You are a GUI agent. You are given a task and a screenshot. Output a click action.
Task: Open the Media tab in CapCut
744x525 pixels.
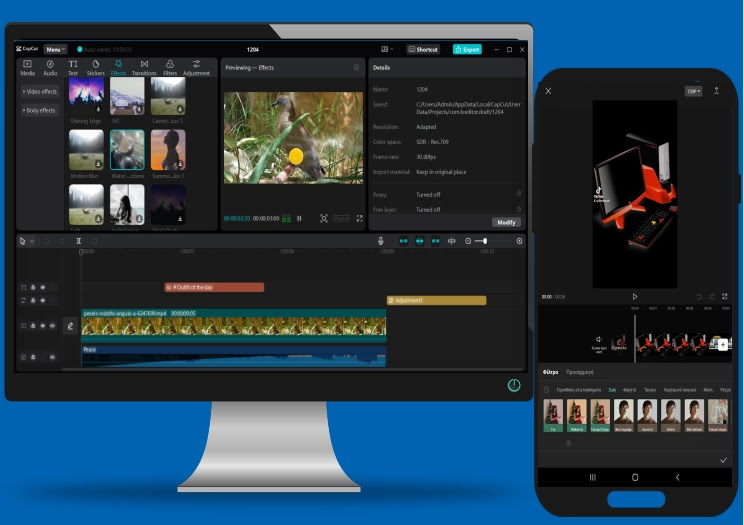pyautogui.click(x=28, y=68)
